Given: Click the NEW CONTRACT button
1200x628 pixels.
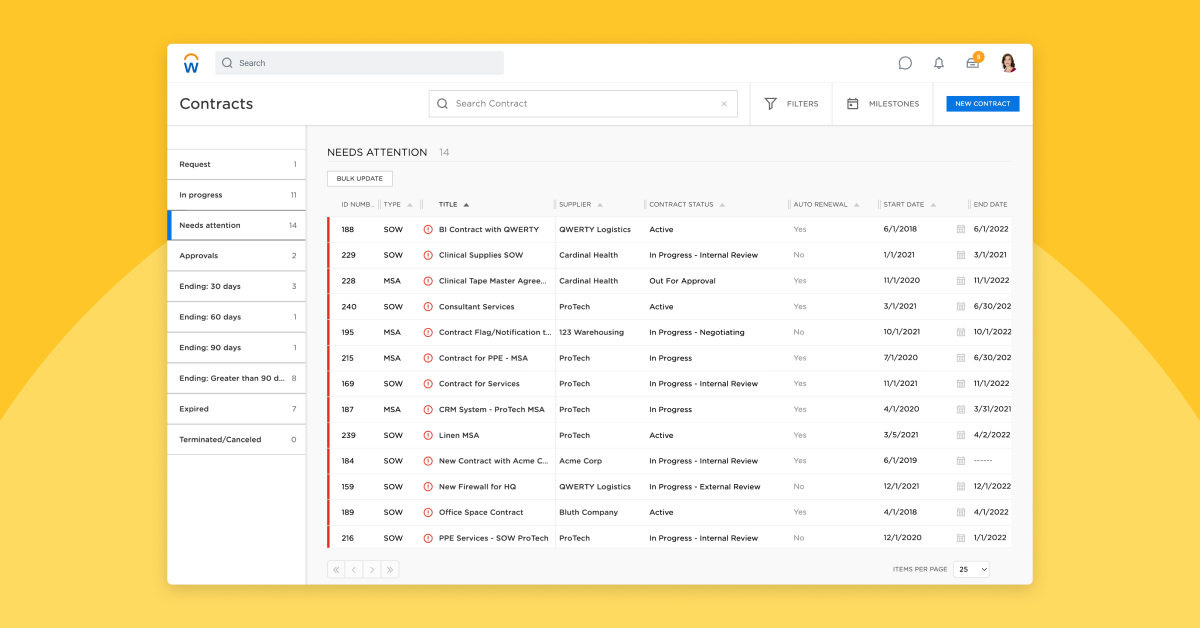Looking at the screenshot, I should [x=982, y=103].
